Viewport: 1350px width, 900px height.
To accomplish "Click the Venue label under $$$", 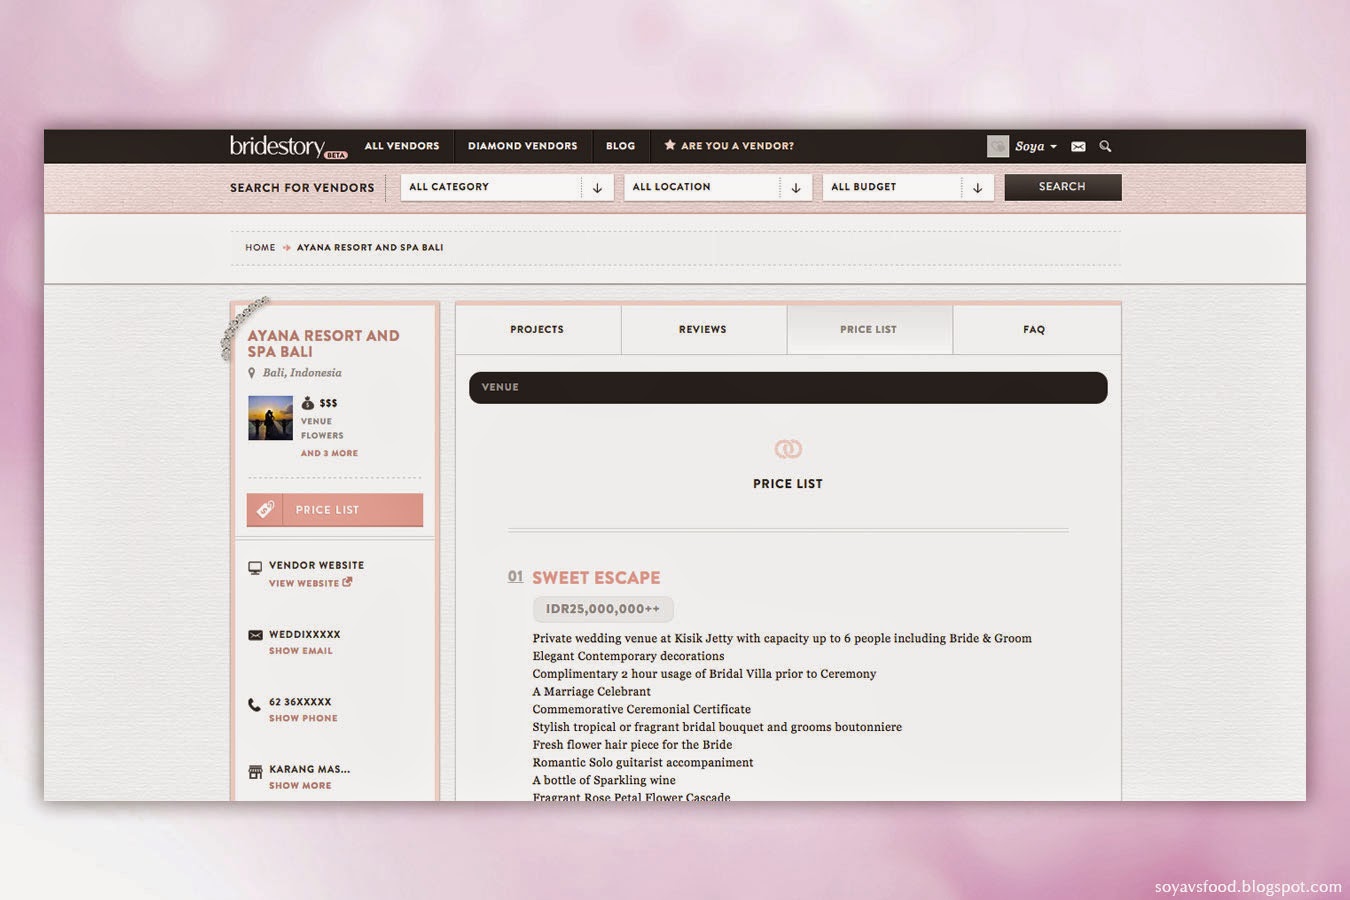I will pyautogui.click(x=316, y=421).
